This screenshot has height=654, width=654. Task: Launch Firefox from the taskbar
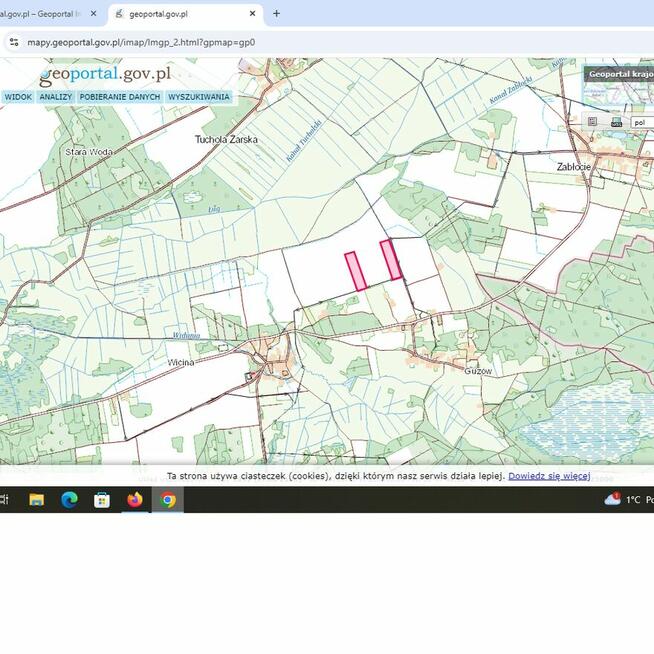click(x=135, y=500)
